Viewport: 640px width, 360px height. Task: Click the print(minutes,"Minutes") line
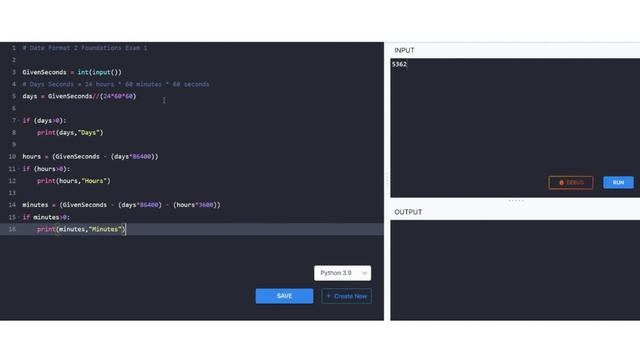point(81,229)
